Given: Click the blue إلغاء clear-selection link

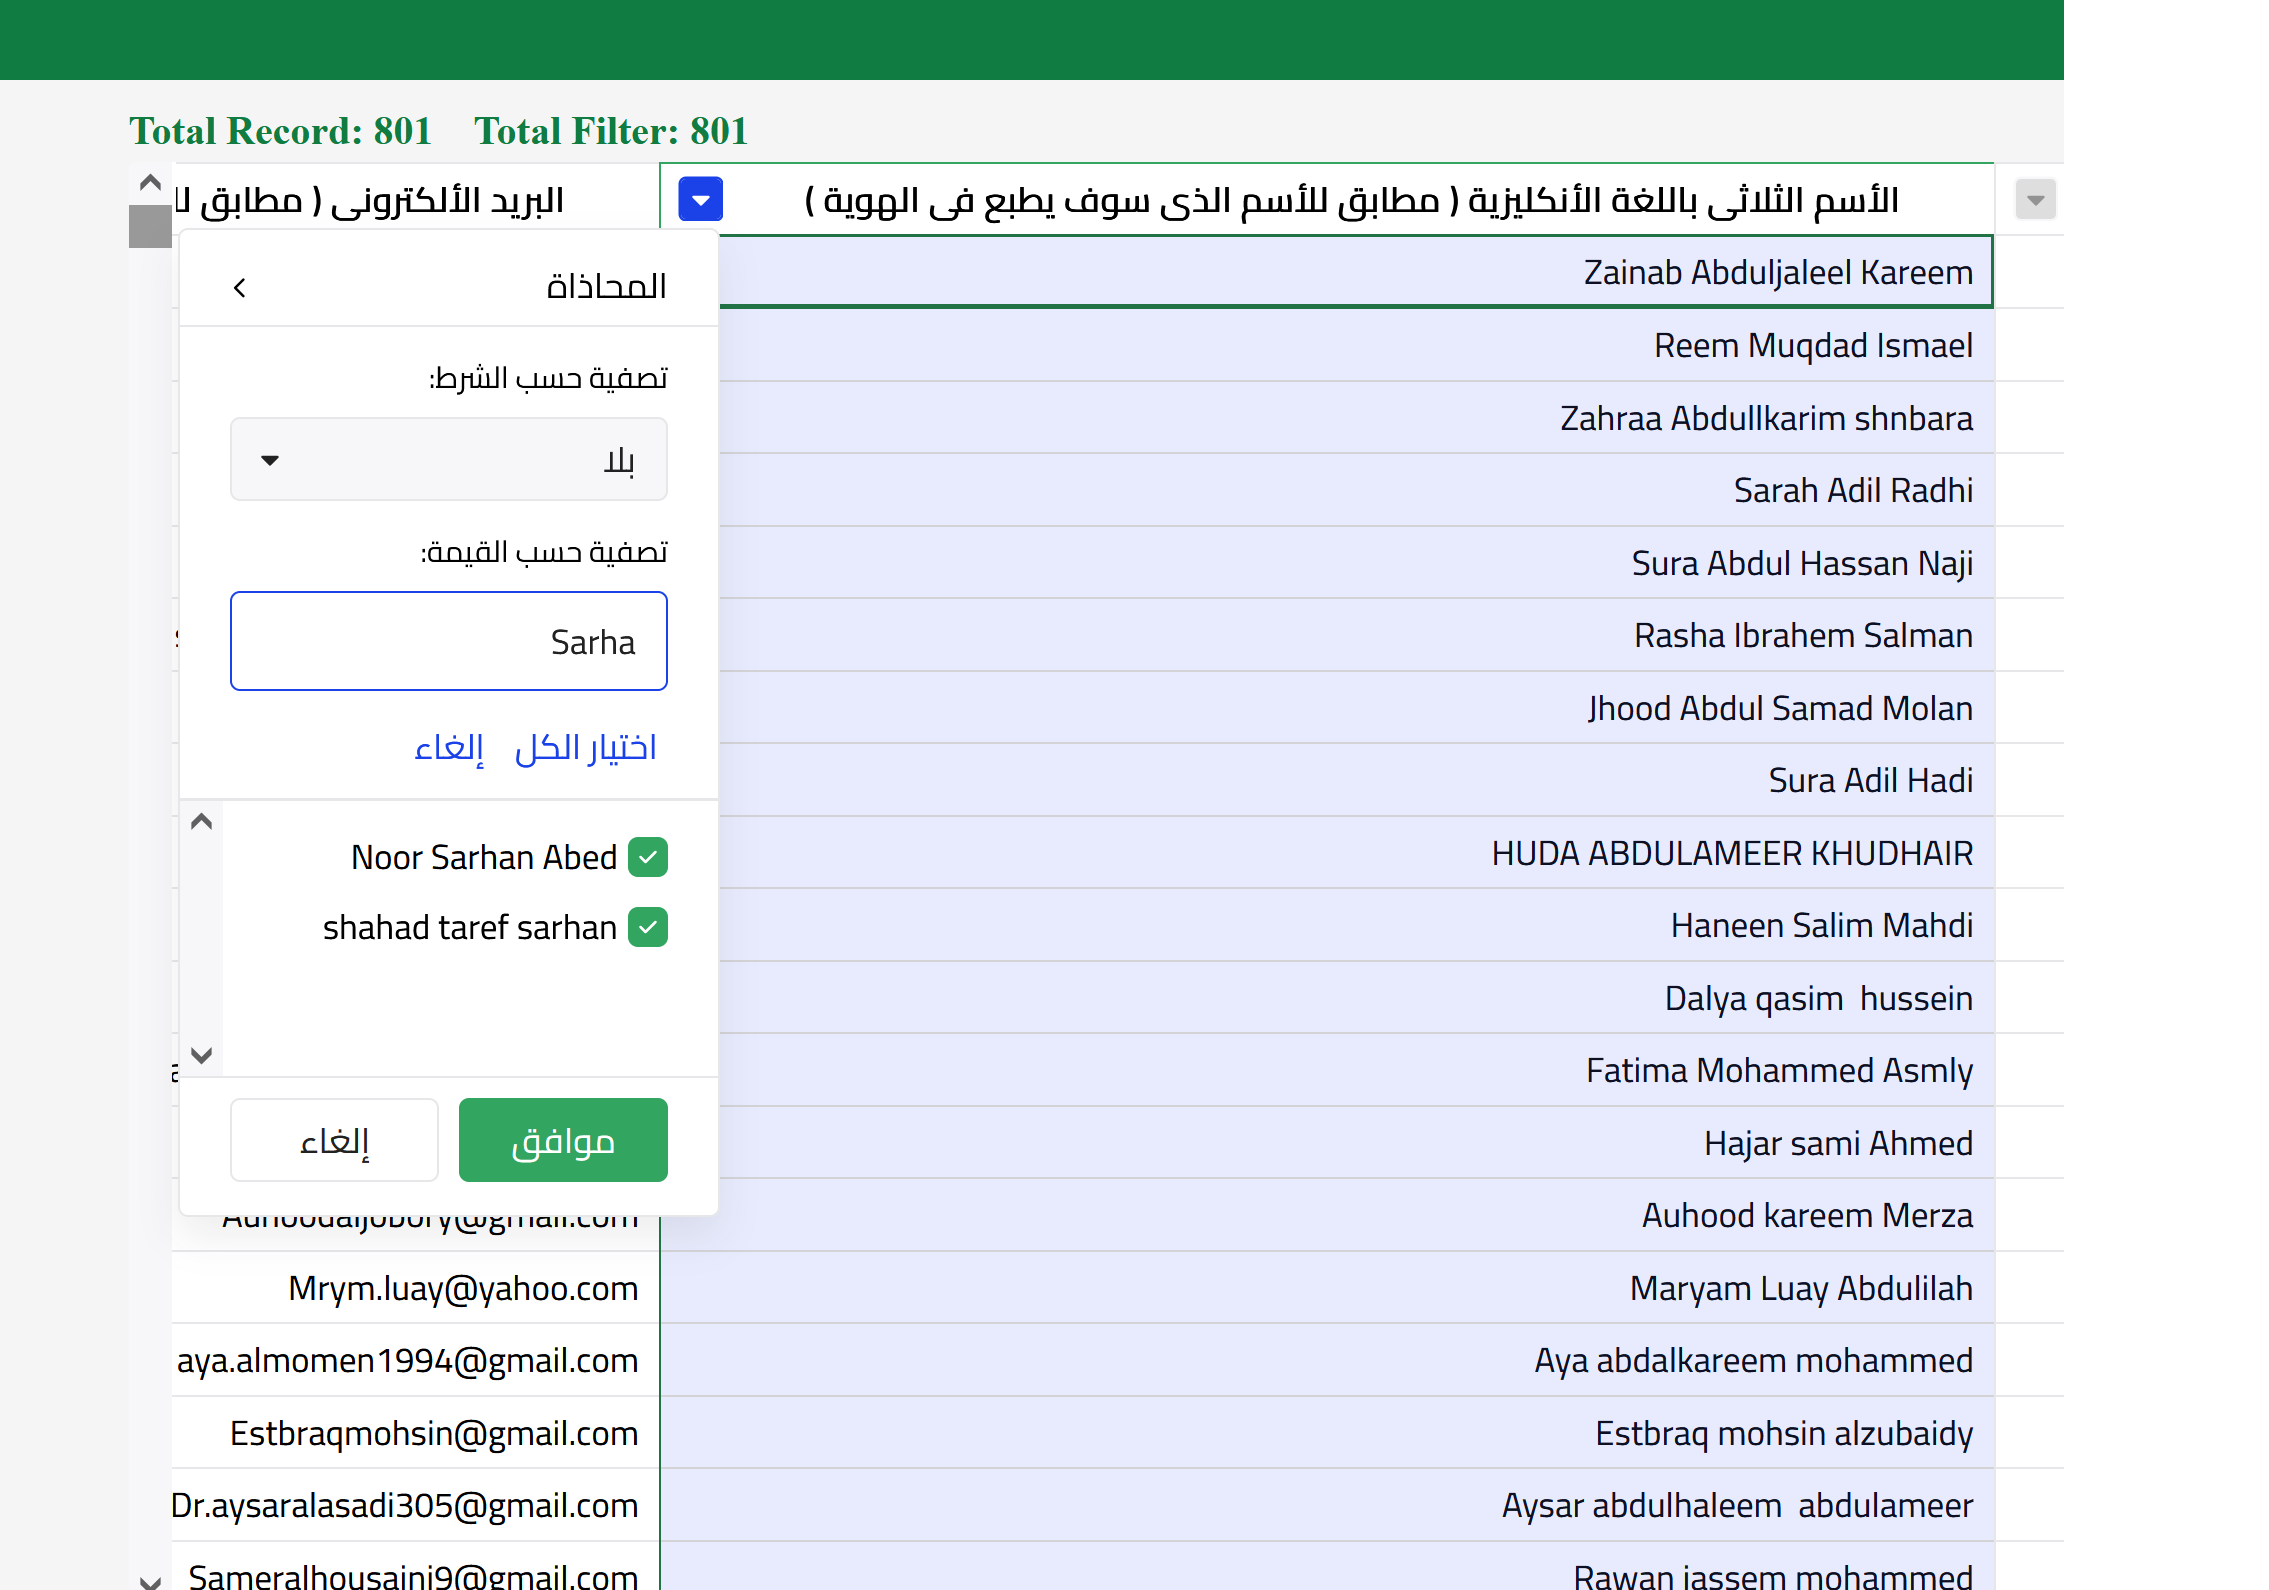Looking at the screenshot, I should [449, 748].
